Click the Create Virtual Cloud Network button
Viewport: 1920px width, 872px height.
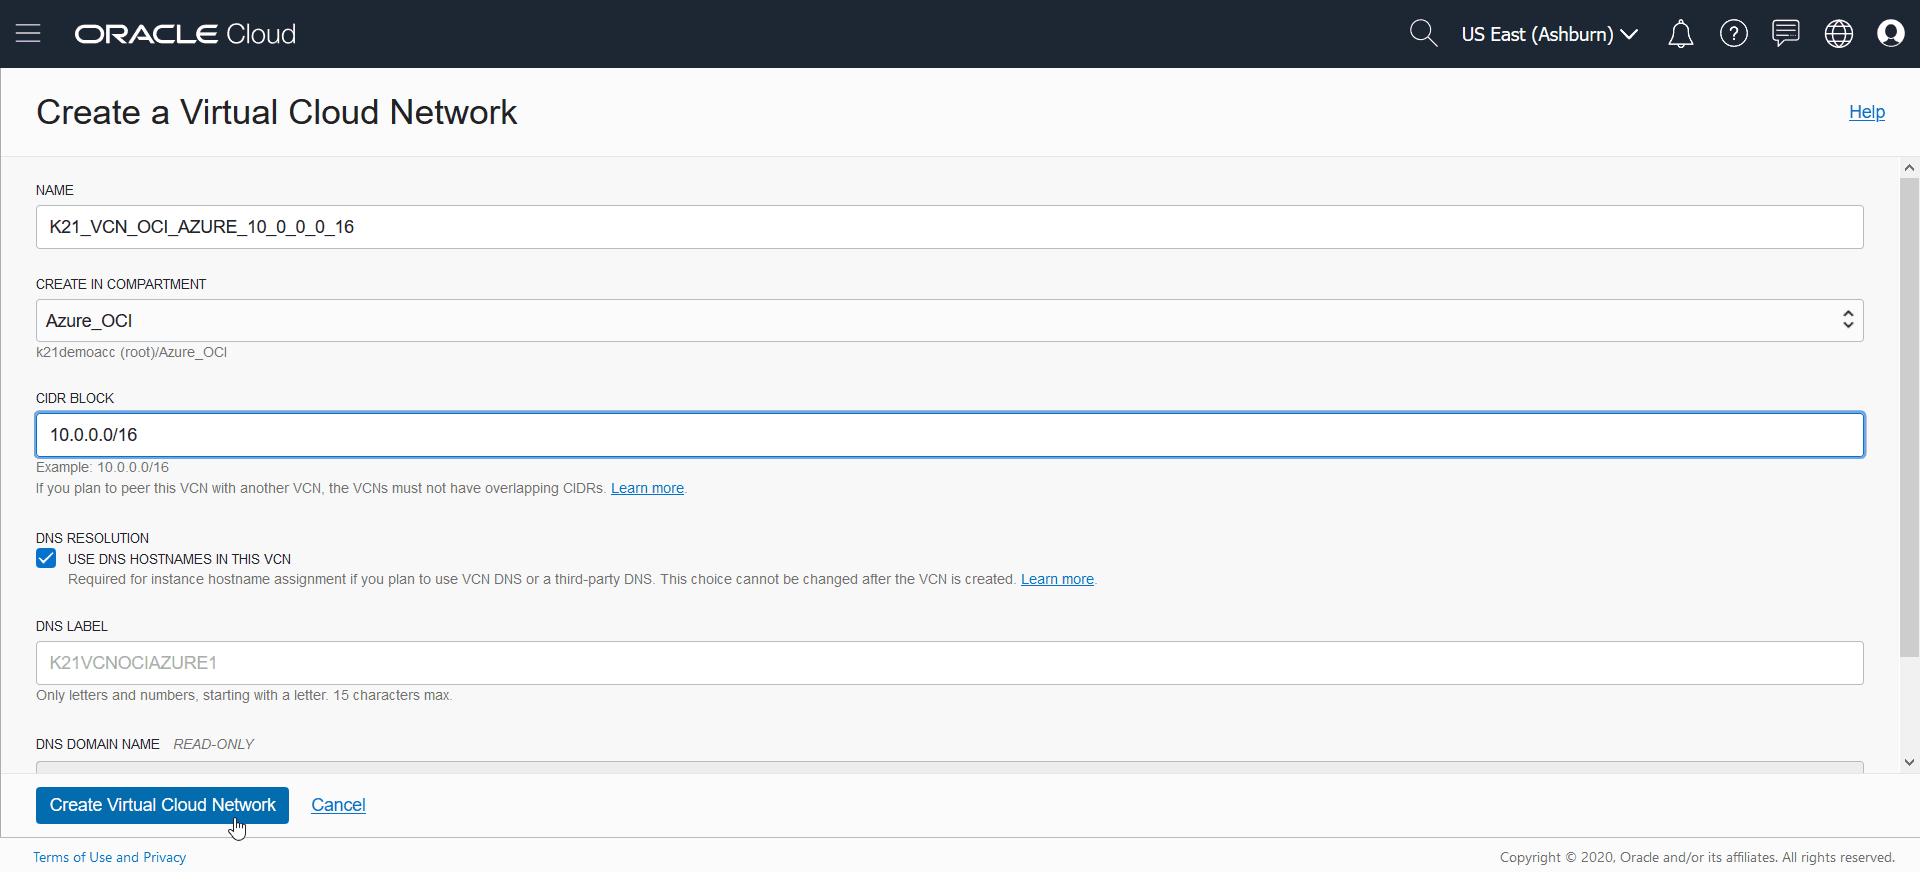(162, 805)
